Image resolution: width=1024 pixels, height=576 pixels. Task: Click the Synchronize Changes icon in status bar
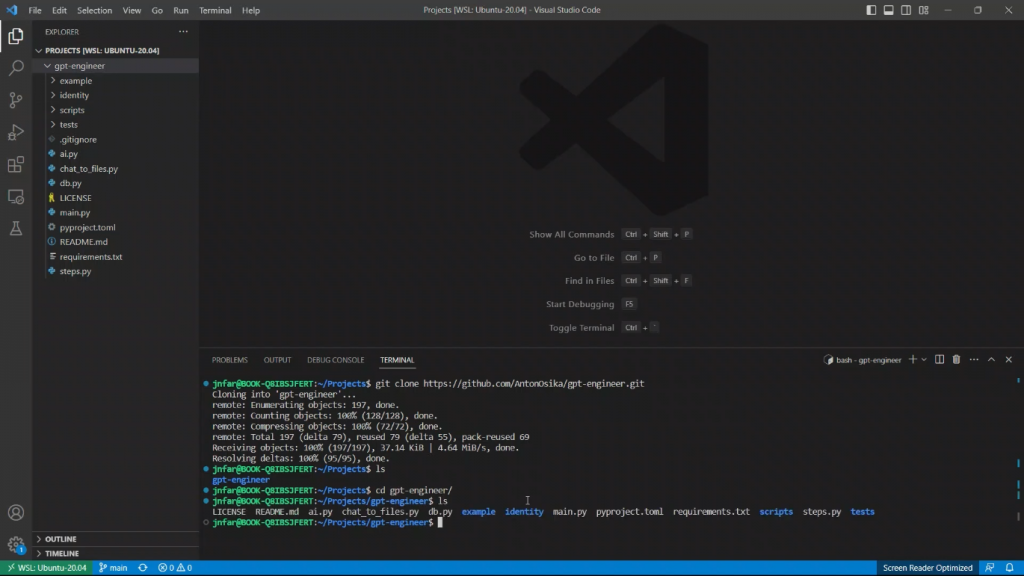pos(145,568)
